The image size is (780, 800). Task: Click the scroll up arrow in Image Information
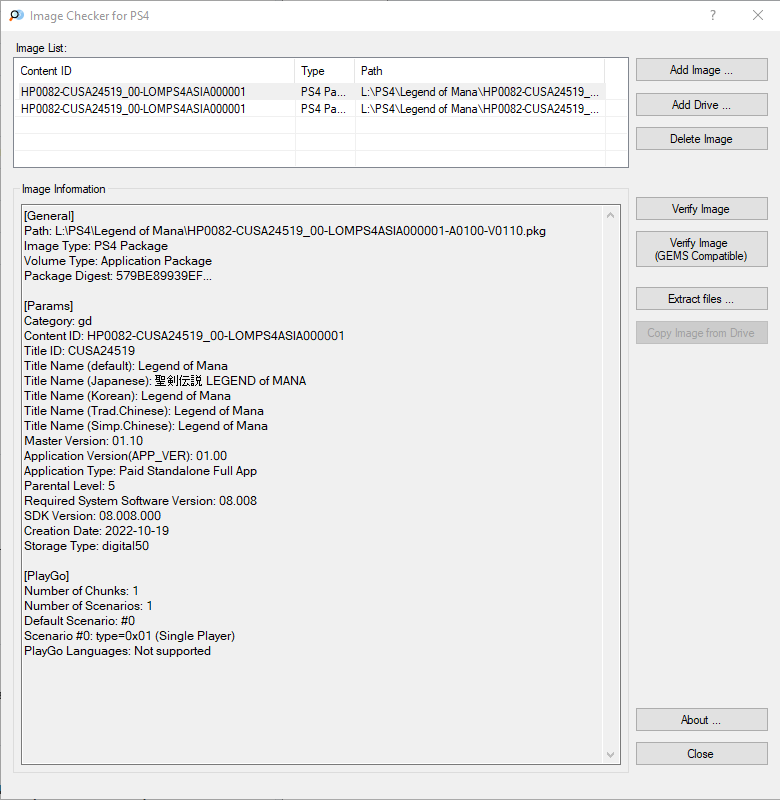click(611, 215)
